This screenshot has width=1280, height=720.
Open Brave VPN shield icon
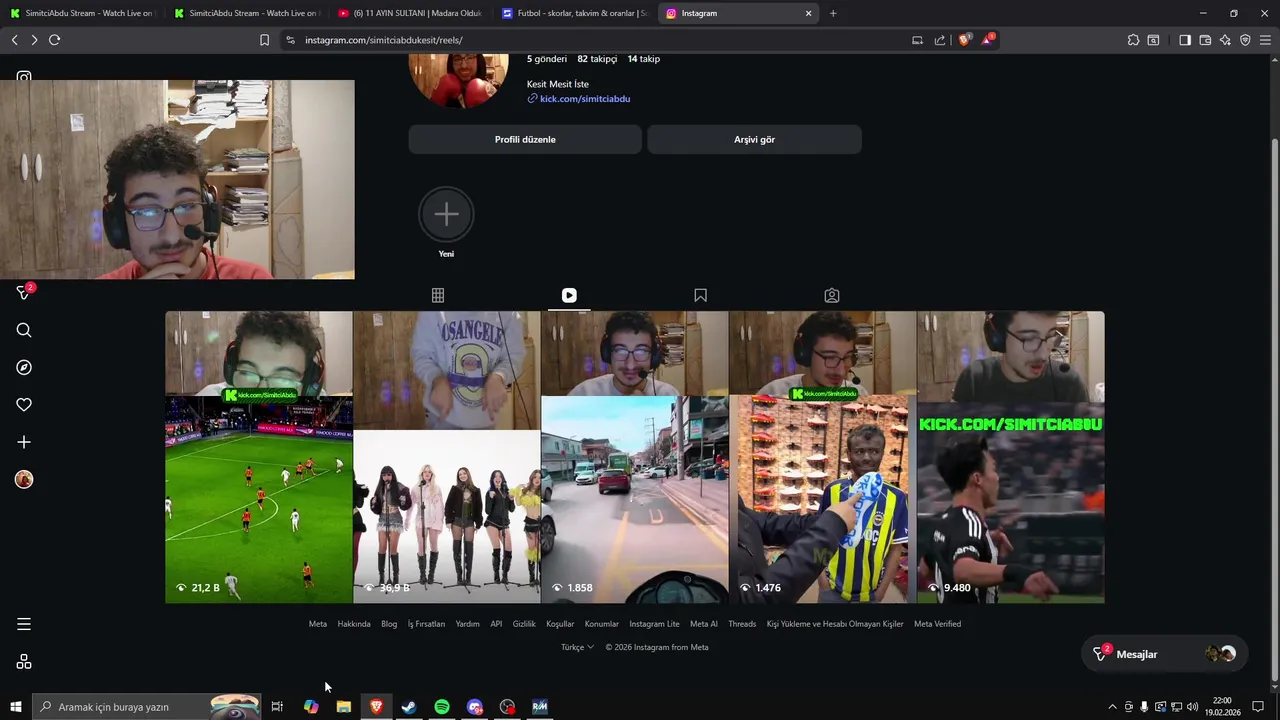coord(1245,40)
